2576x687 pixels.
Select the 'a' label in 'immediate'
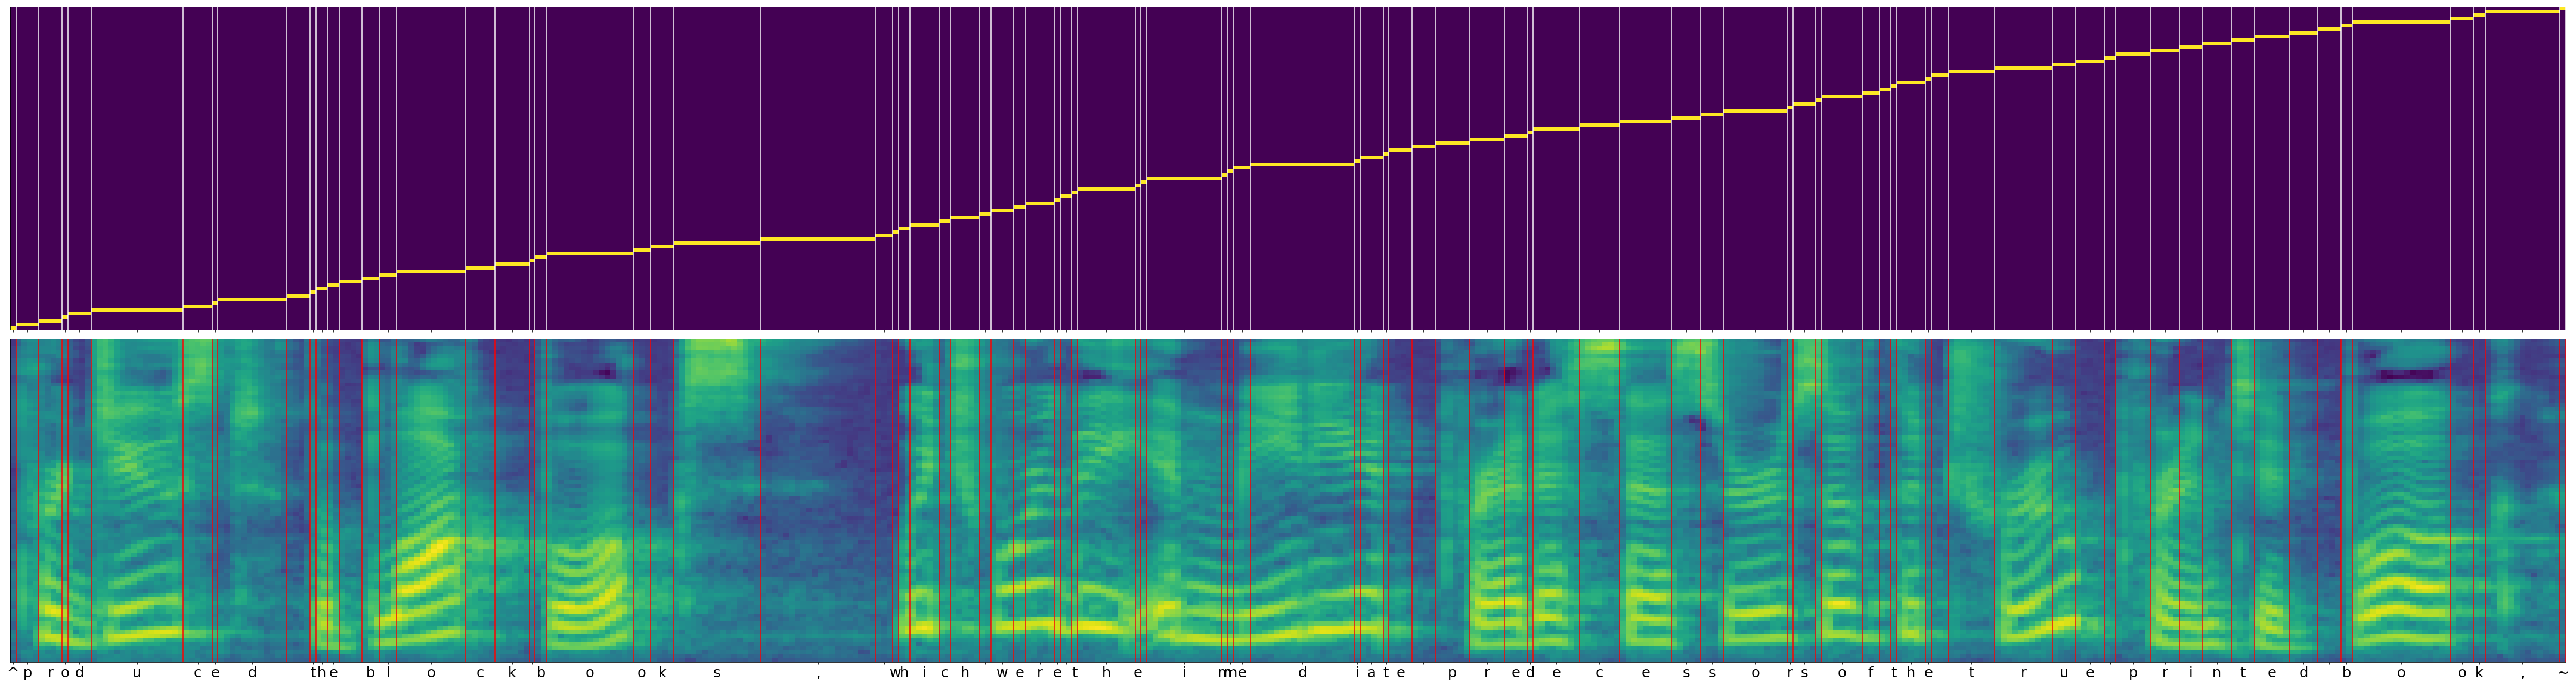[x=1371, y=673]
